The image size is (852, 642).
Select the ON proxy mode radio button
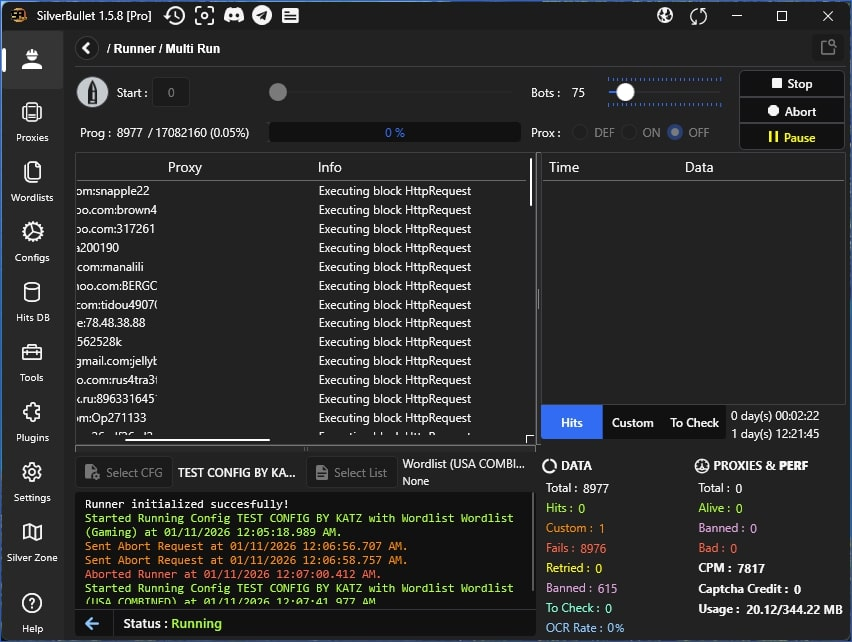(x=629, y=132)
